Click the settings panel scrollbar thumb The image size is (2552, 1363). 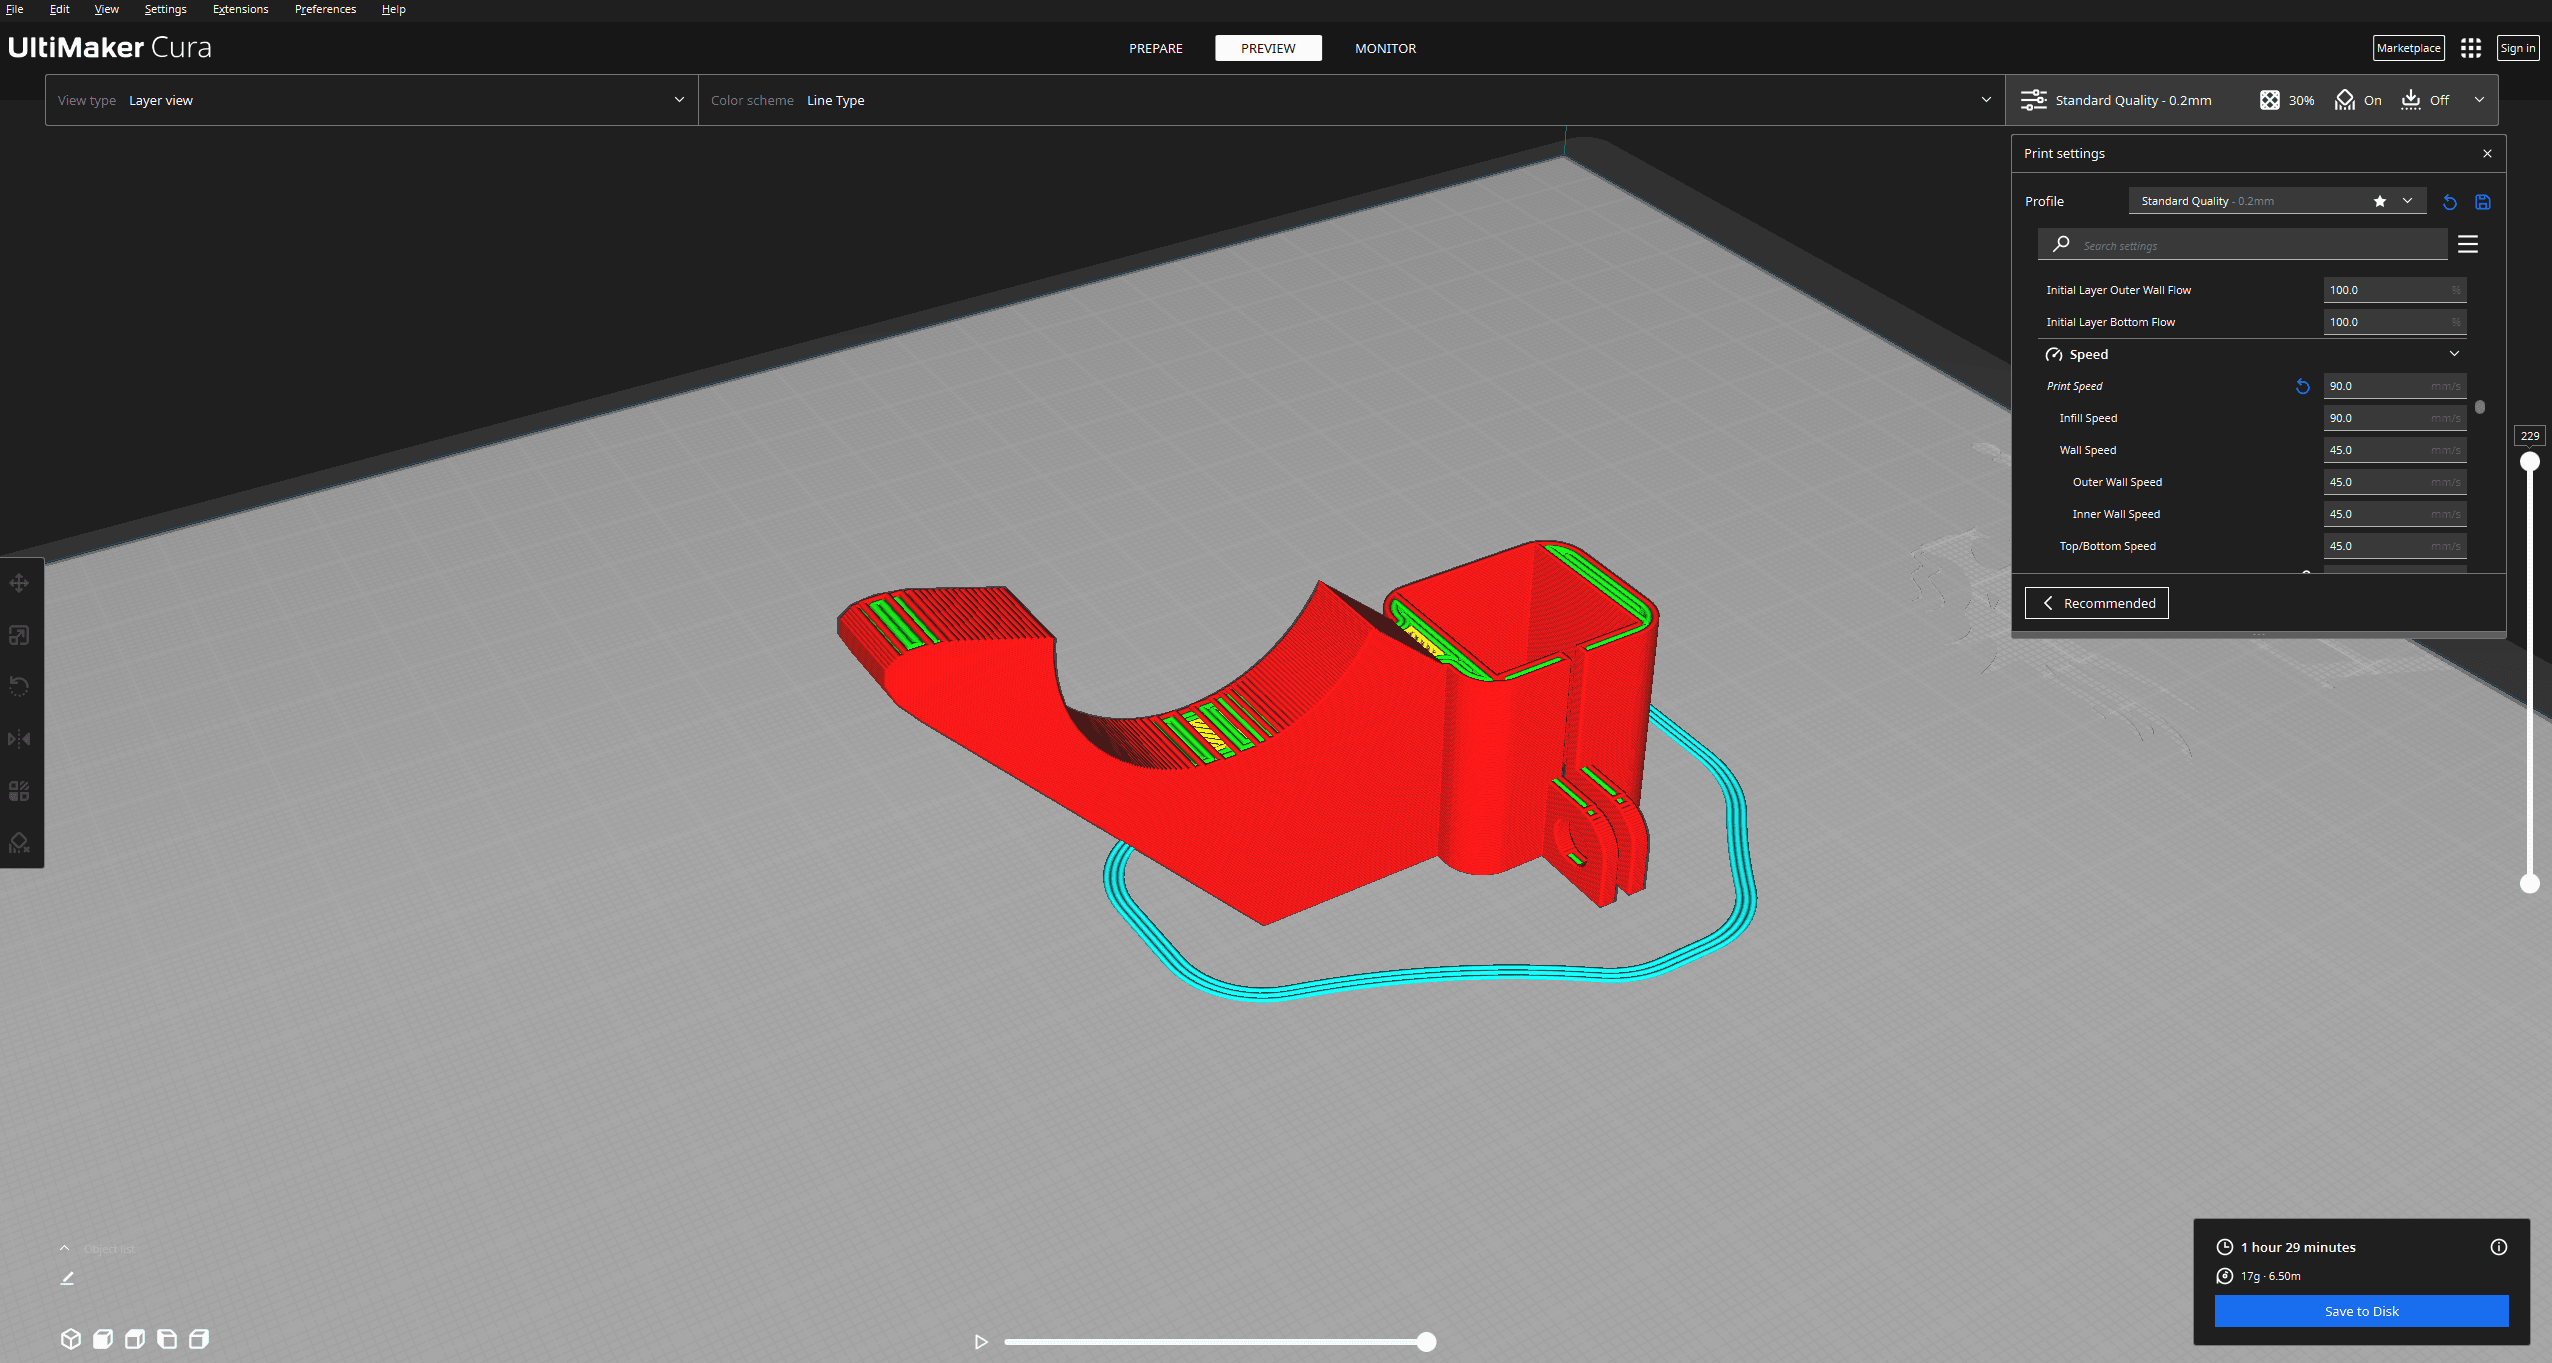click(2480, 407)
